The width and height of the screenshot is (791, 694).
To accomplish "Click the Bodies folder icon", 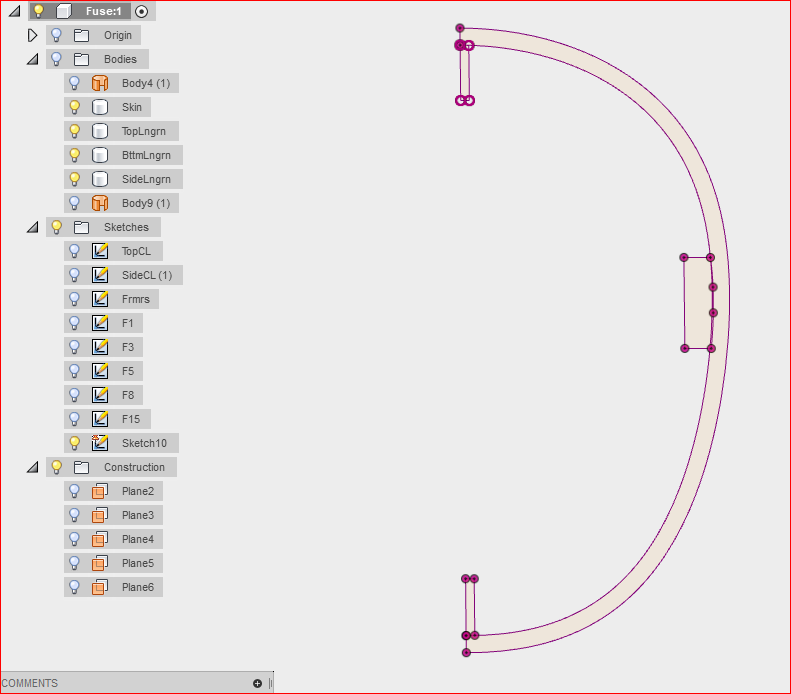I will point(81,60).
